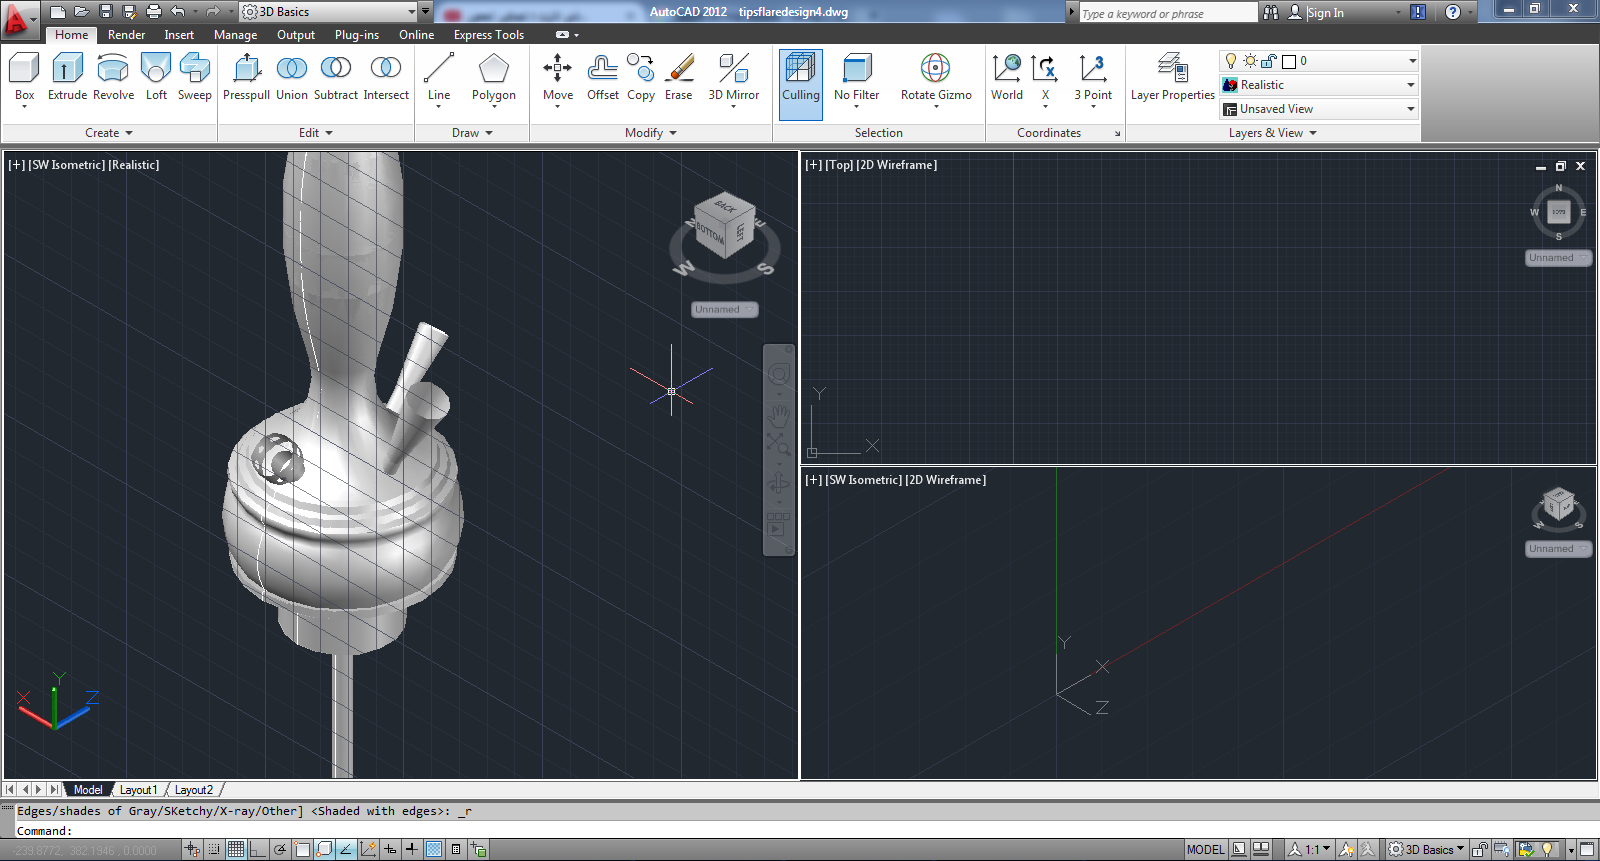
Task: Toggle Transparency display in status bar
Action: [434, 849]
